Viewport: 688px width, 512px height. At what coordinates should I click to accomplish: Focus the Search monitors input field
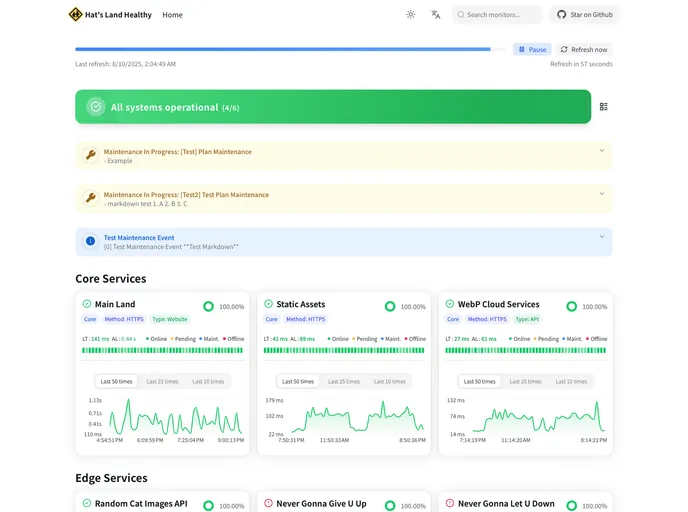click(497, 14)
